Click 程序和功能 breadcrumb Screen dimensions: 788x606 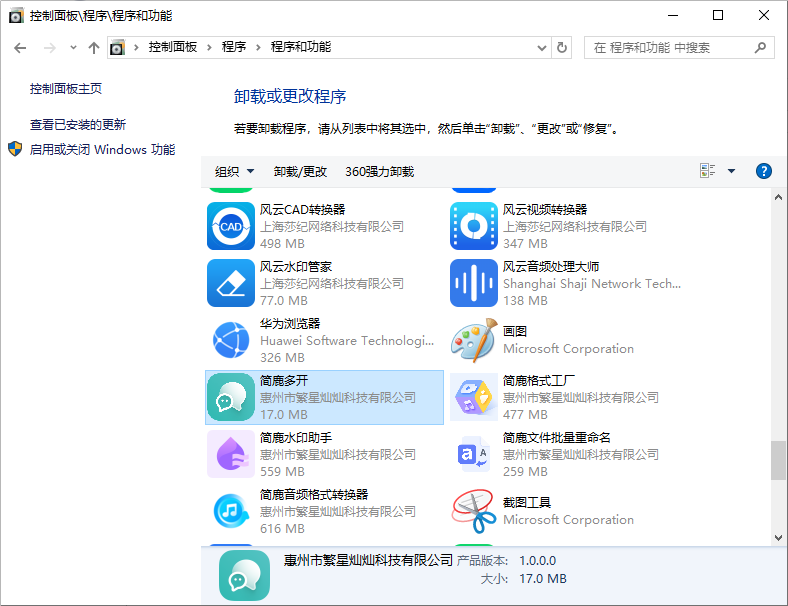click(301, 47)
